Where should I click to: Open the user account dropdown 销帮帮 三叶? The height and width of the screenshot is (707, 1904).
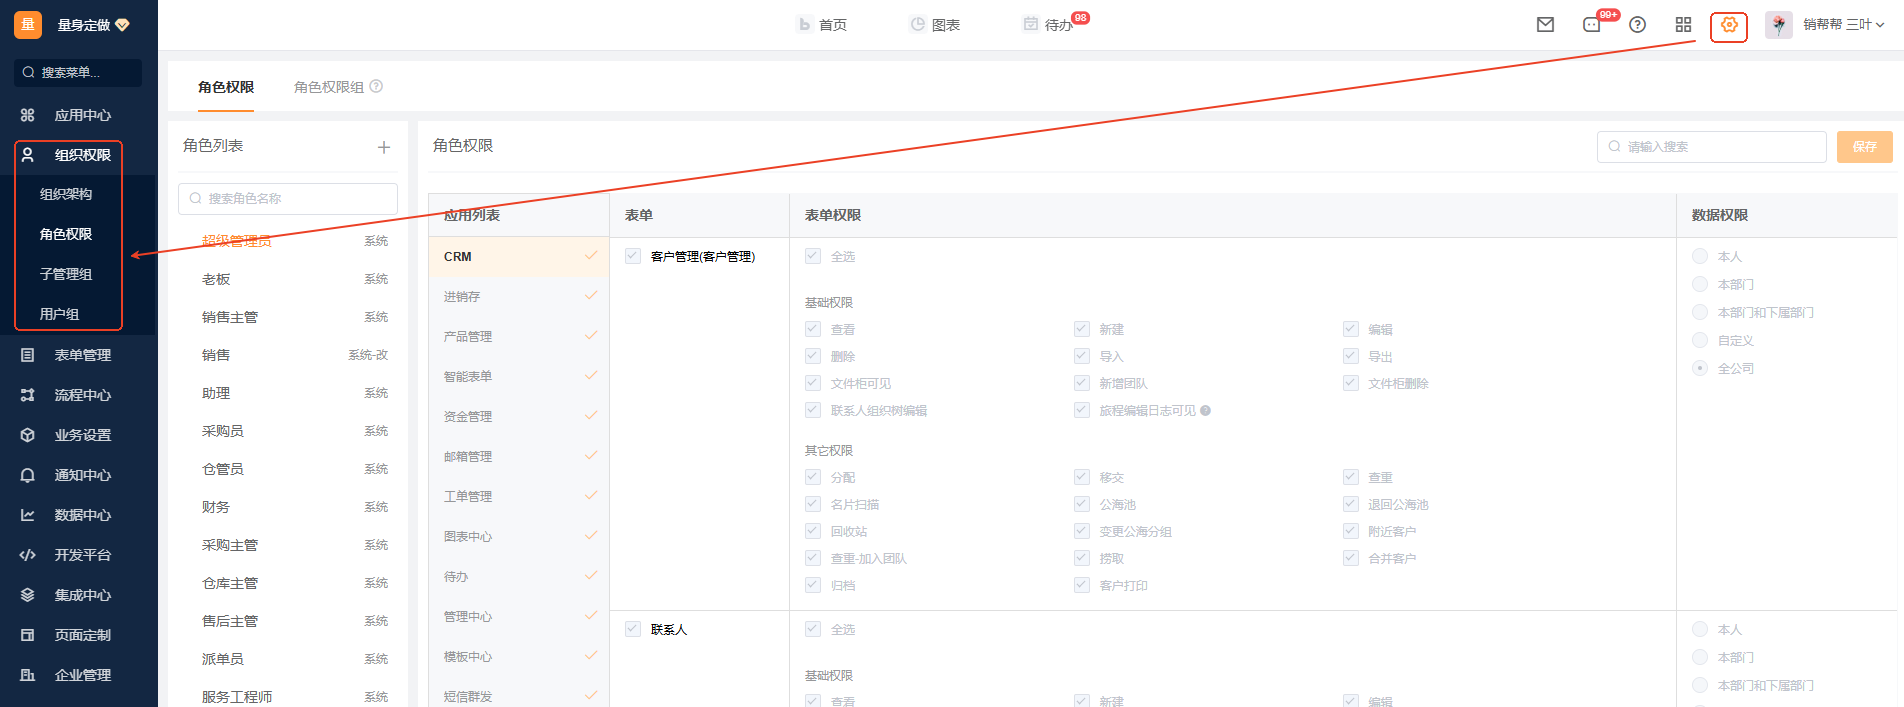pos(1843,25)
